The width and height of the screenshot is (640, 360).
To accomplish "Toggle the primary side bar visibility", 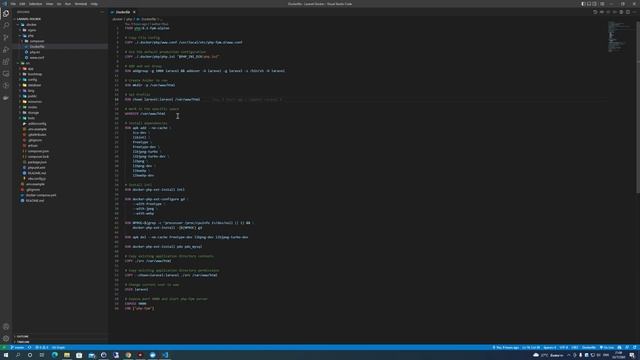I will coord(583,4).
